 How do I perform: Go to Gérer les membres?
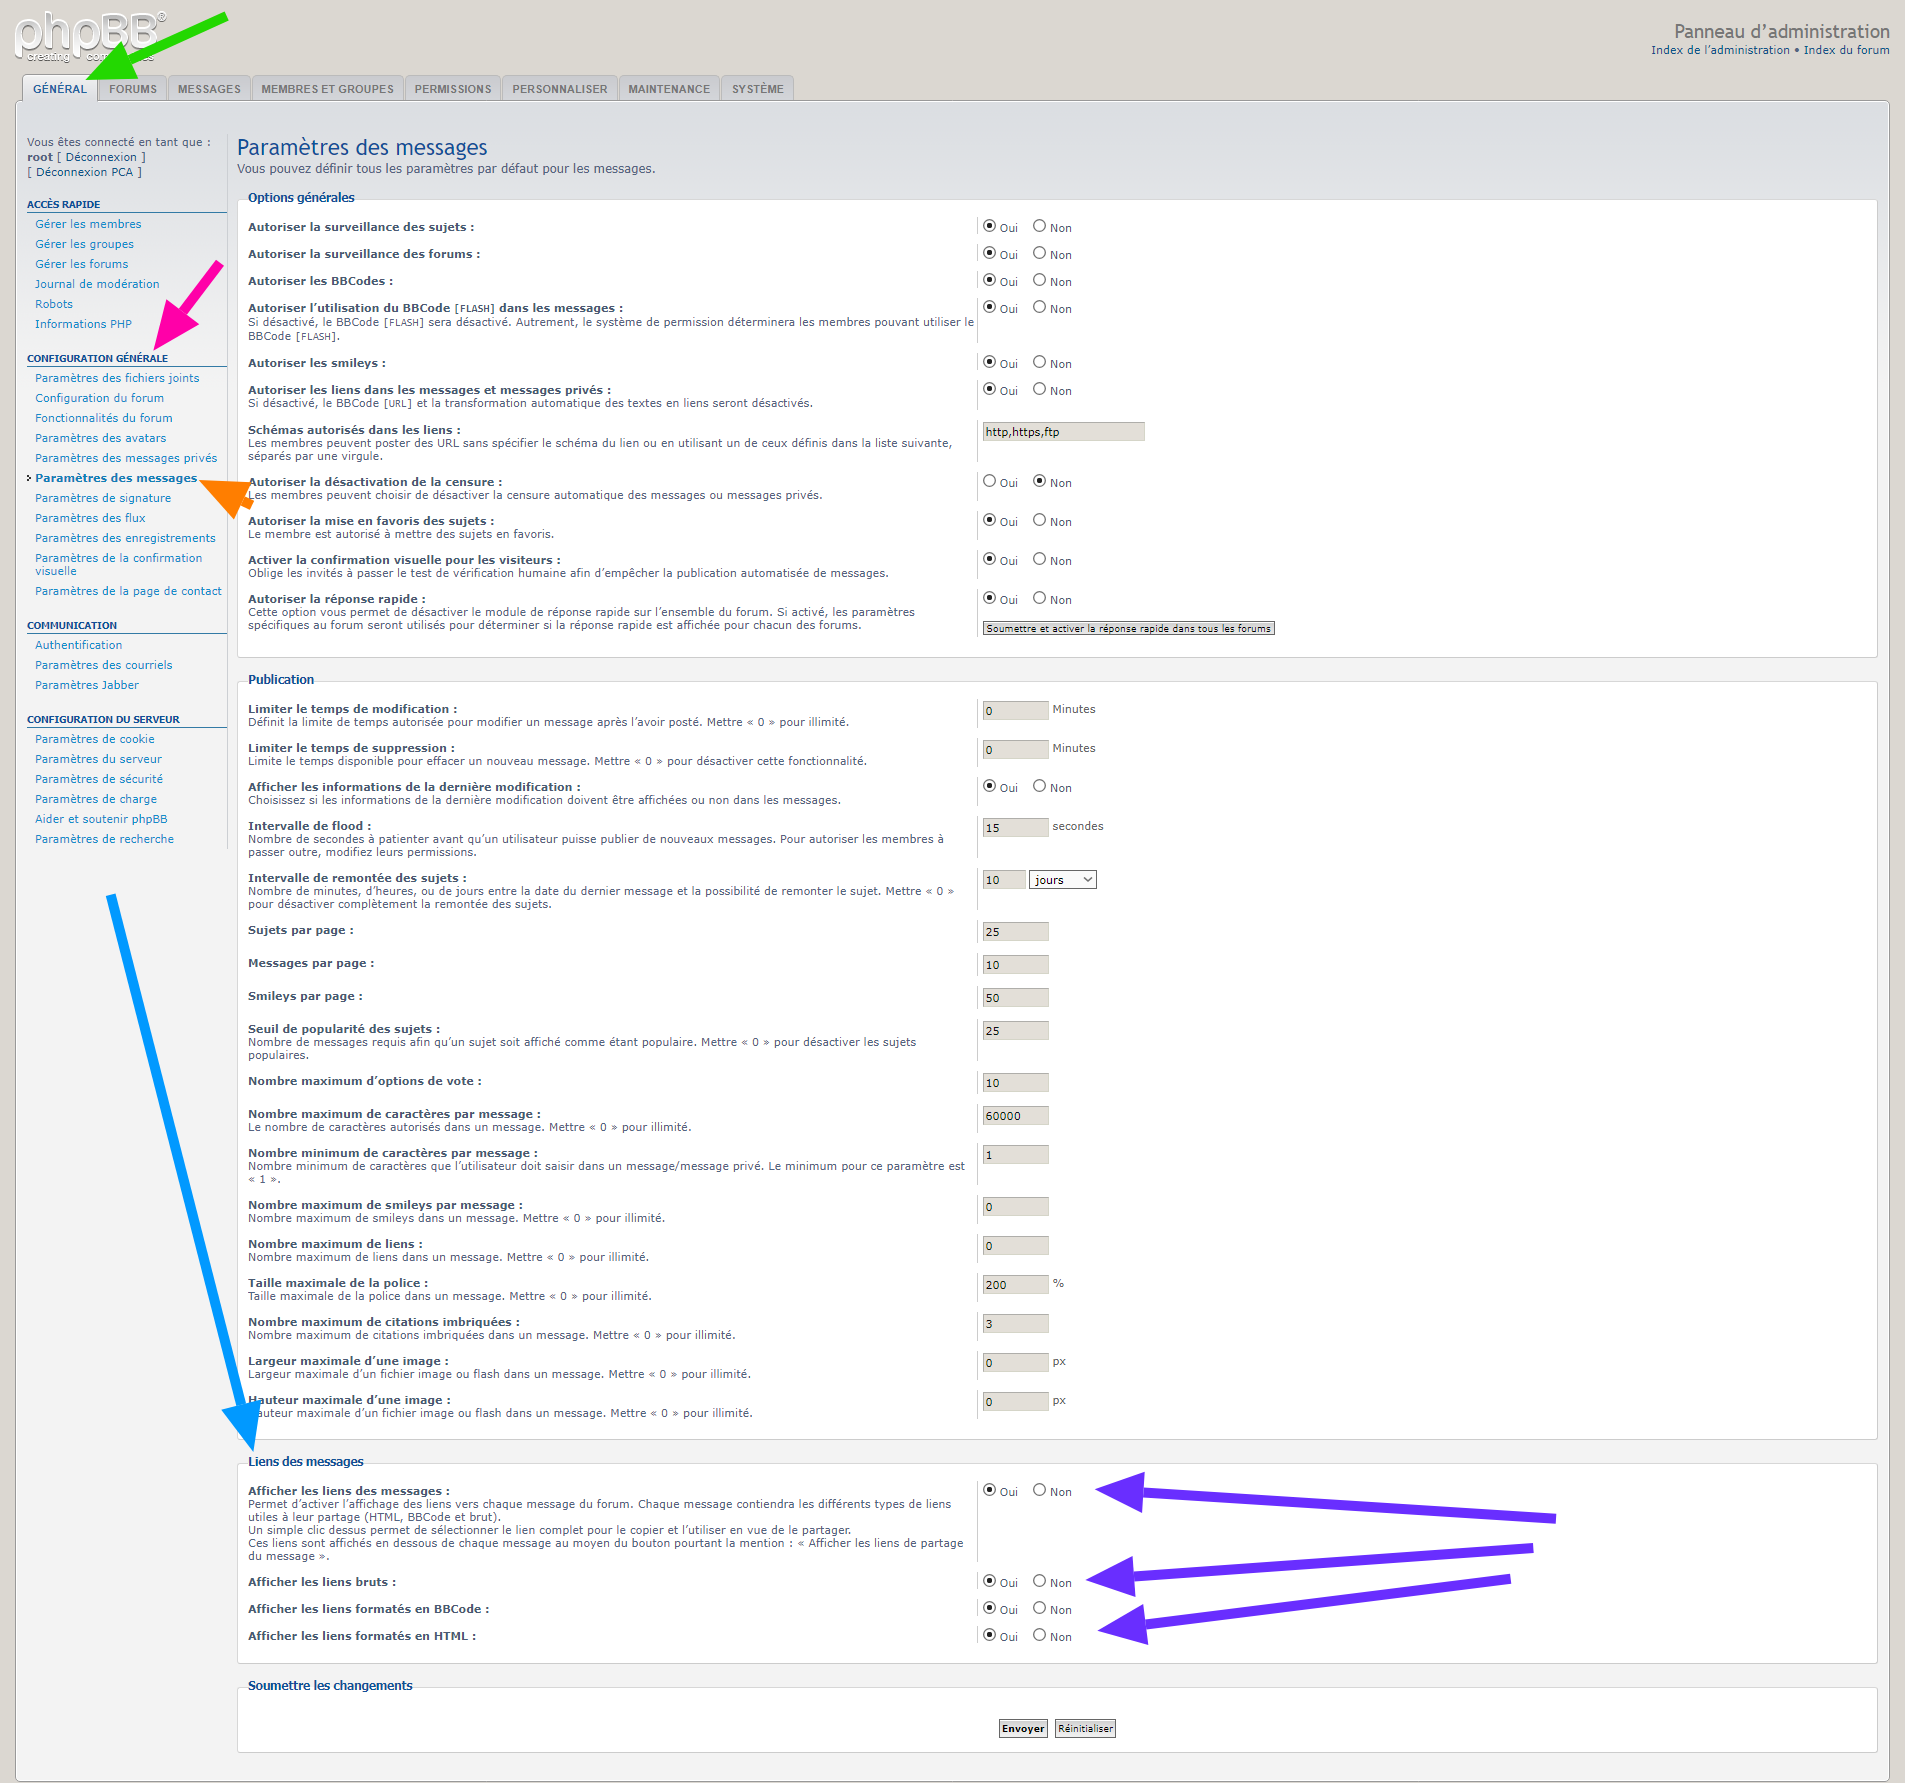click(x=88, y=224)
